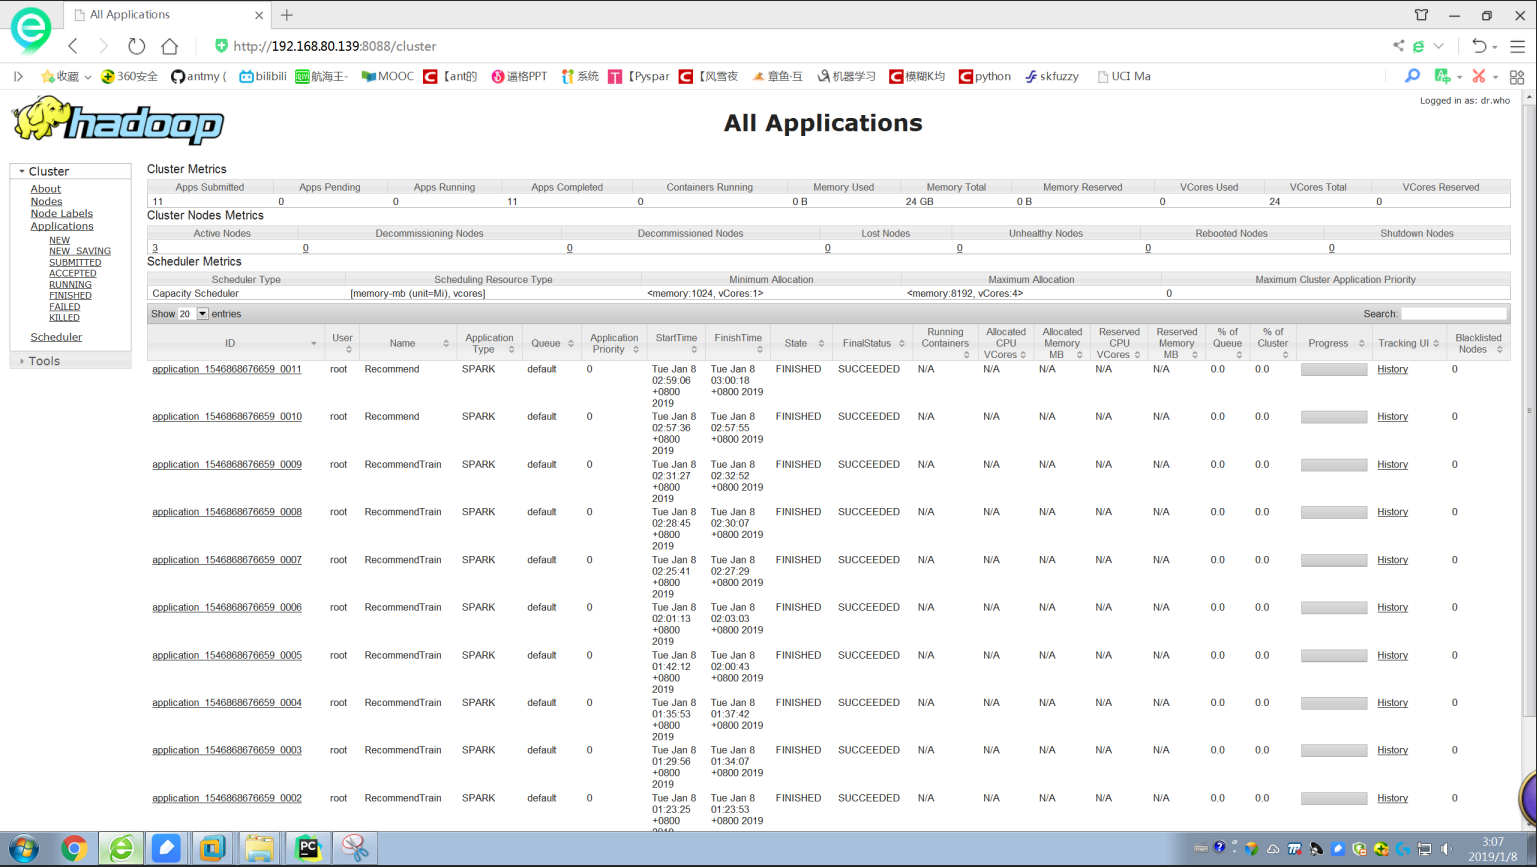Open the skfuzzy bookmark
This screenshot has height=867, width=1537.
[1051, 76]
